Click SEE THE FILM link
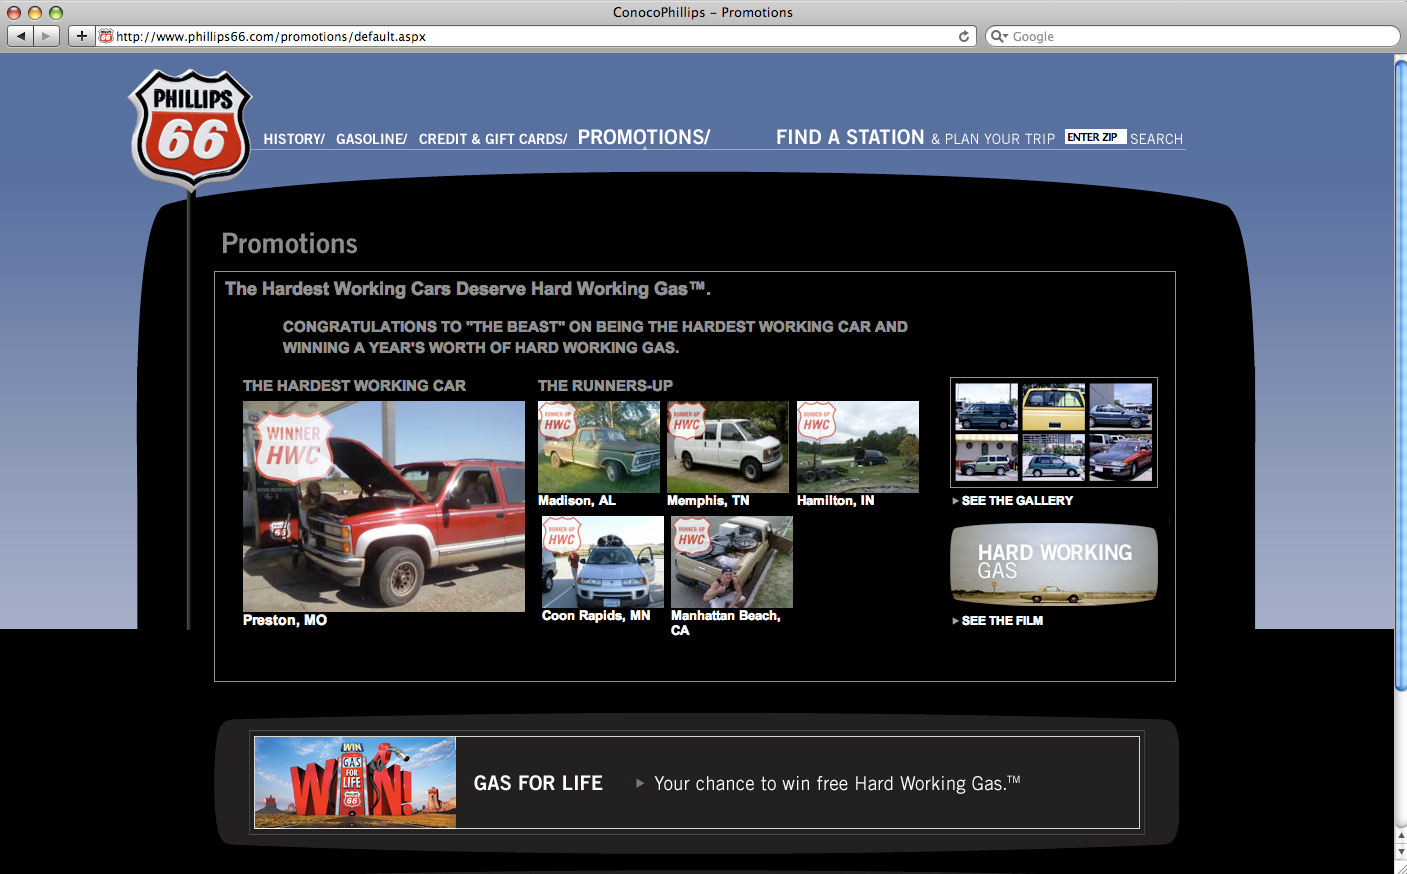This screenshot has height=874, width=1407. click(x=1002, y=621)
